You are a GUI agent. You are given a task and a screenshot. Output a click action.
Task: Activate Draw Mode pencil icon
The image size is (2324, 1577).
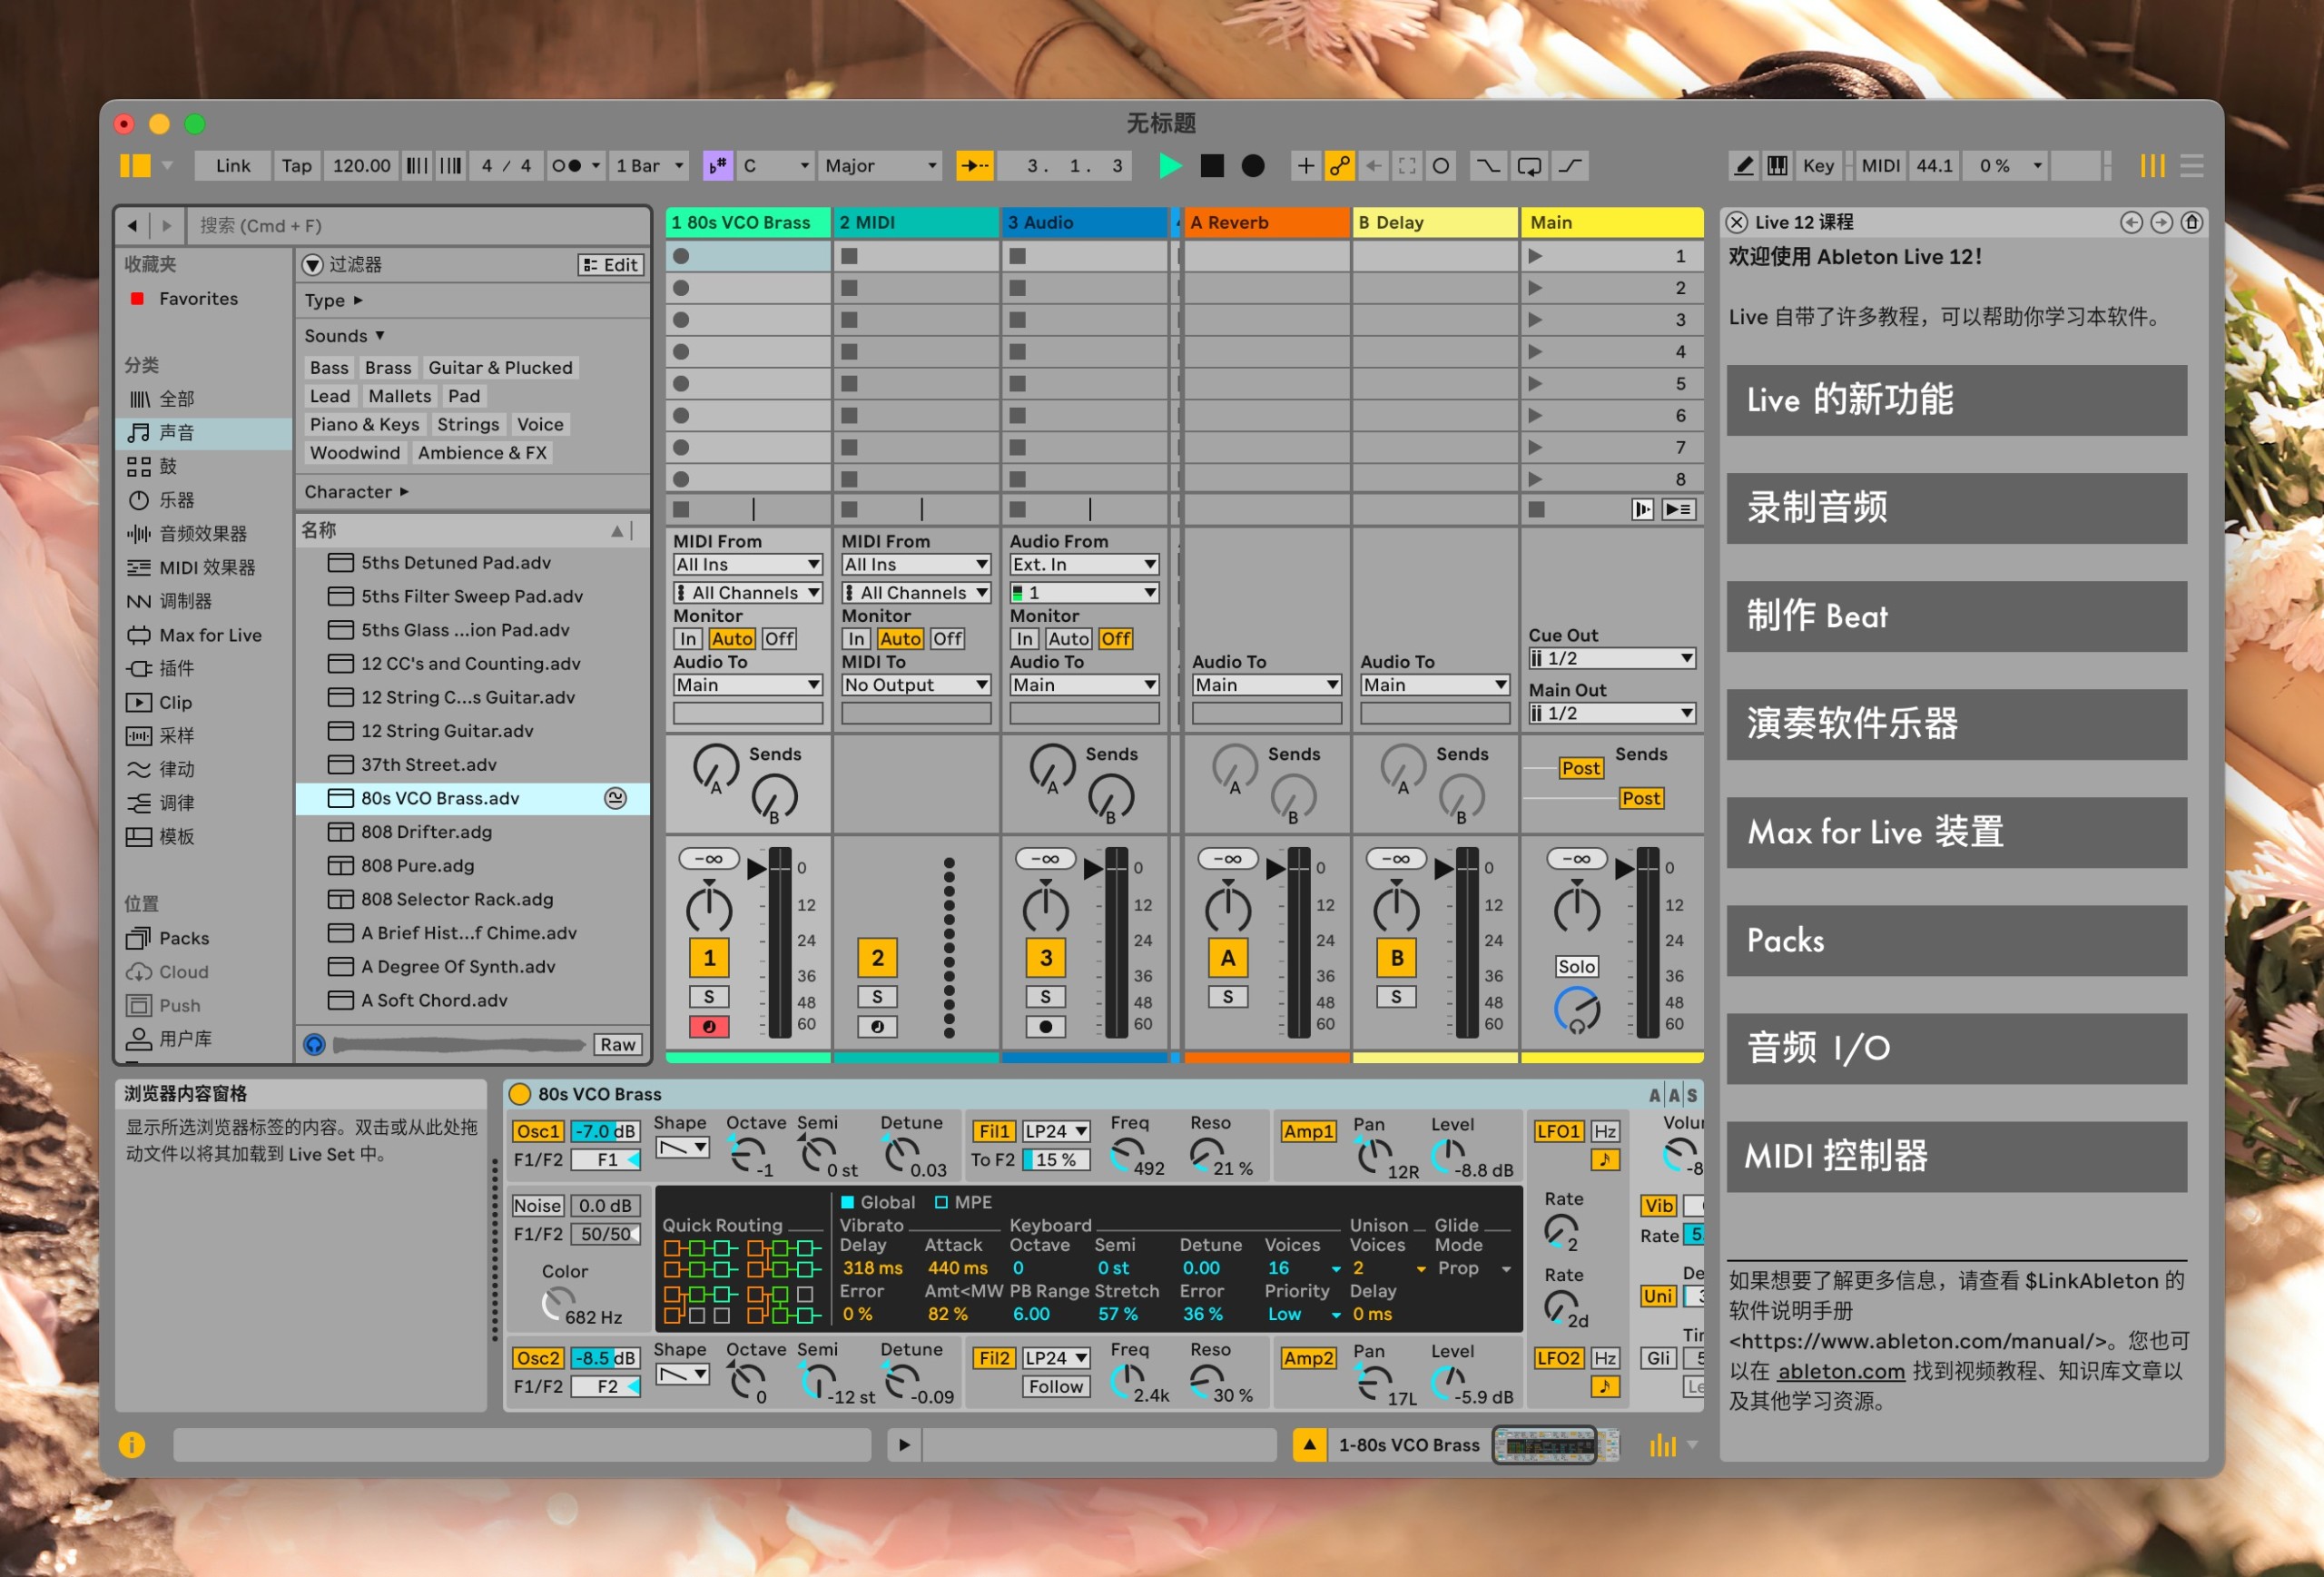pyautogui.click(x=1743, y=166)
